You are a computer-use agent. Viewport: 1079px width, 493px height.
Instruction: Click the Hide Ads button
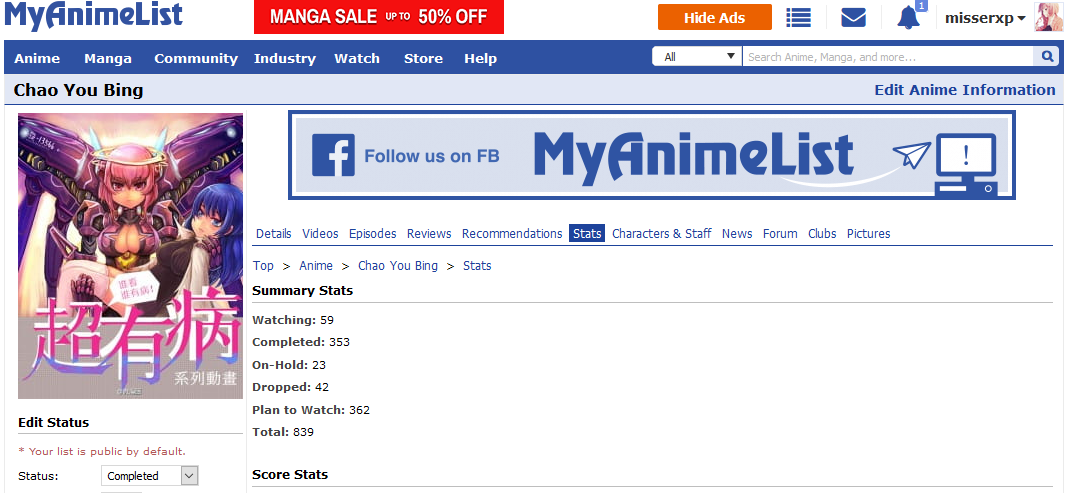[x=714, y=17]
